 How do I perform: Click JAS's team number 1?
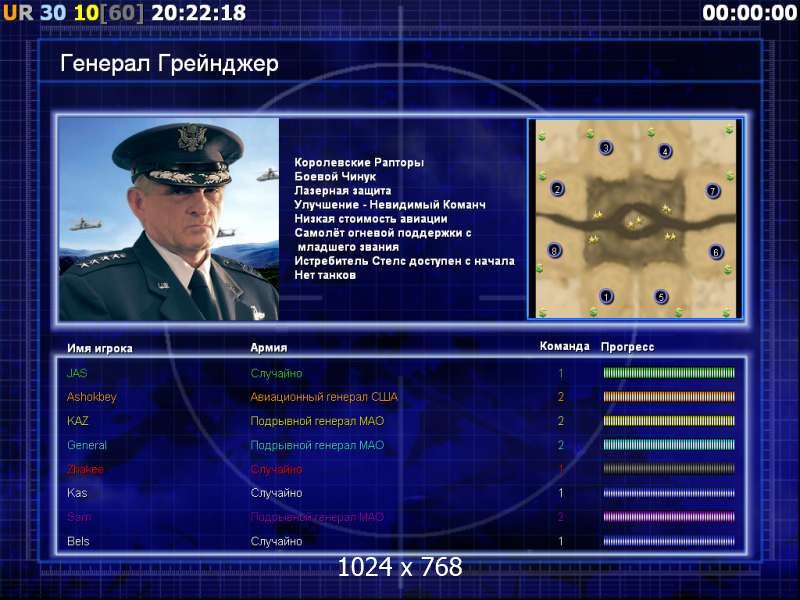coord(561,373)
